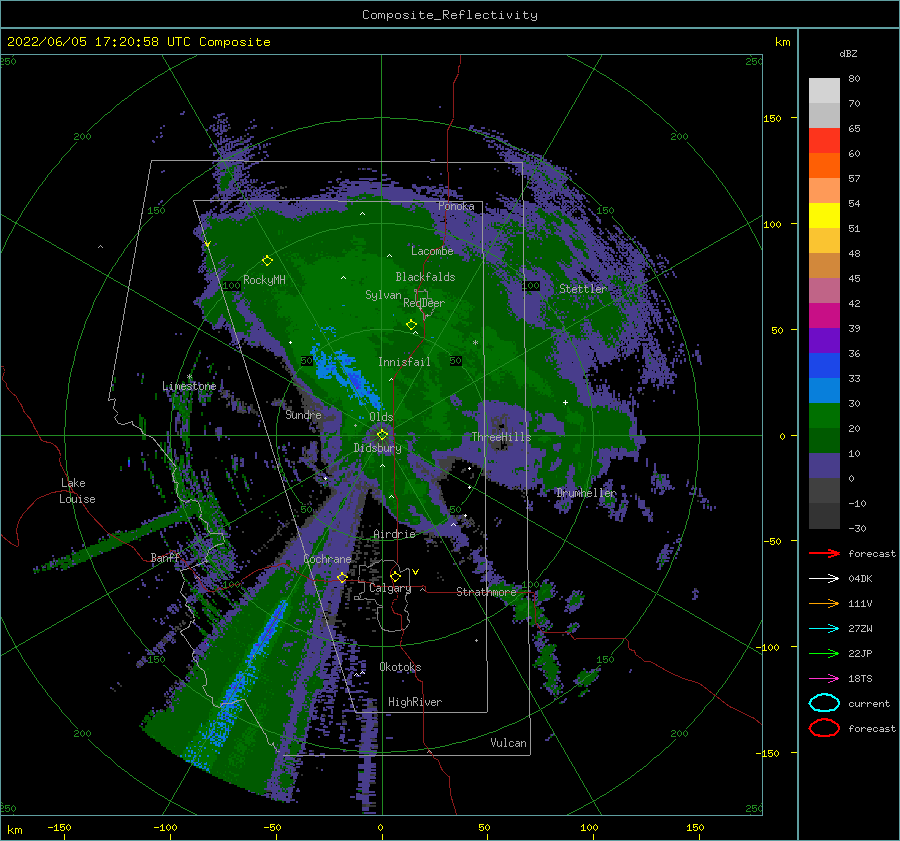Select the orange 111V arrow icon
This screenshot has width=900, height=841.
pos(824,603)
